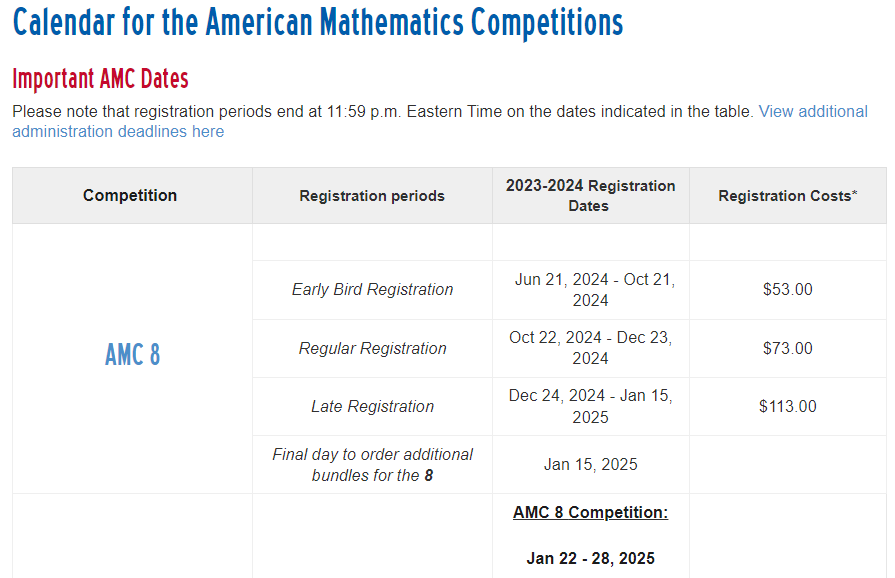Select the Oct 22, 2024 - Dec 23, 2024 dates
895x578 pixels.
coord(590,348)
